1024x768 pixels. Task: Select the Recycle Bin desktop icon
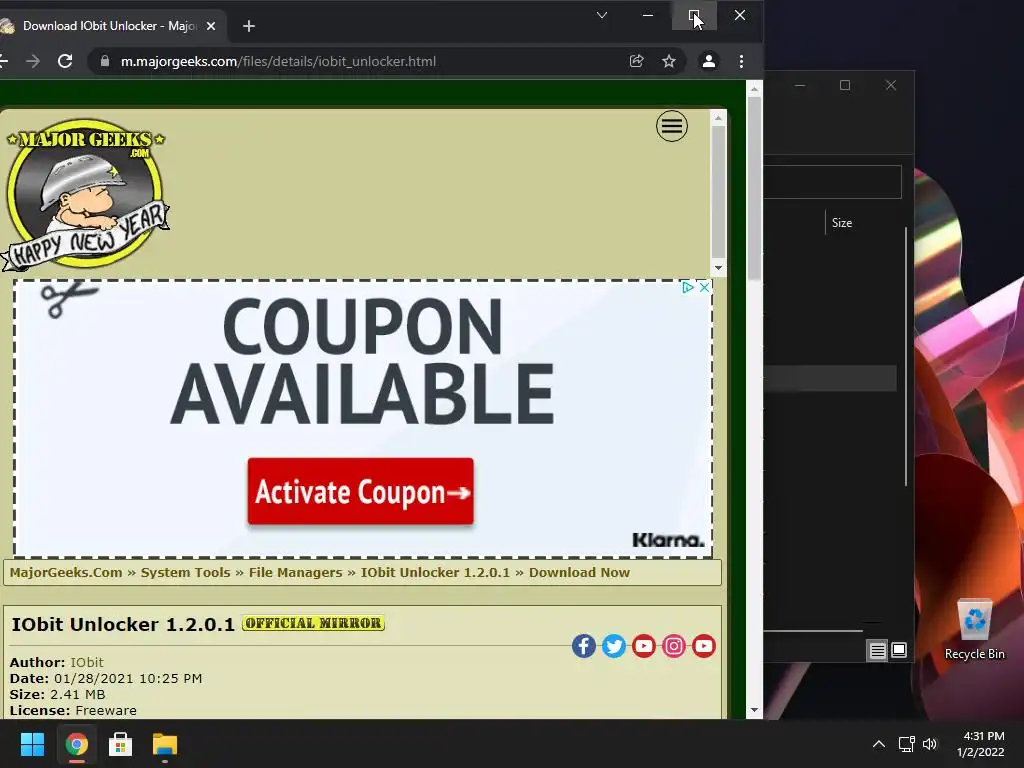click(x=974, y=629)
